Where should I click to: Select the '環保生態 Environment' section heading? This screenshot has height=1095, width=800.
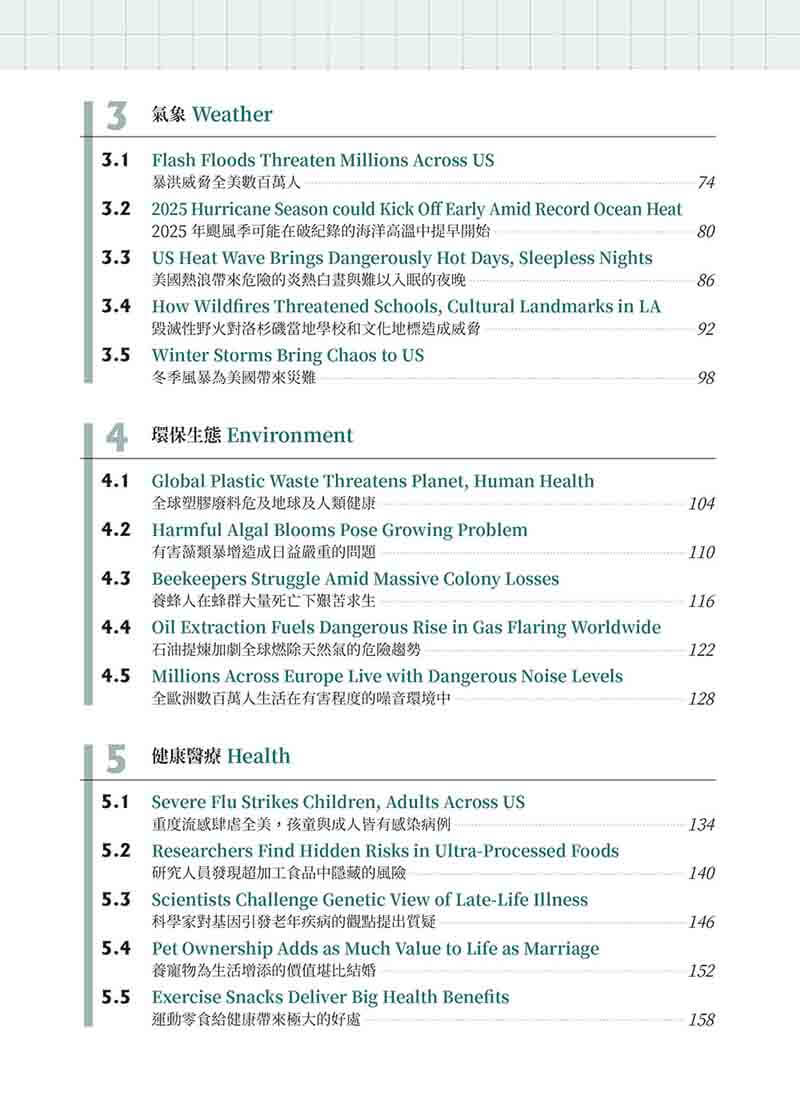click(x=252, y=436)
